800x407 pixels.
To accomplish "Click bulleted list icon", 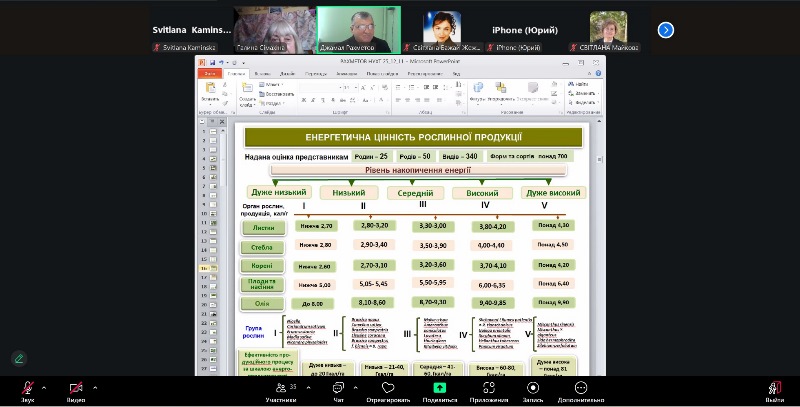I will [399, 88].
